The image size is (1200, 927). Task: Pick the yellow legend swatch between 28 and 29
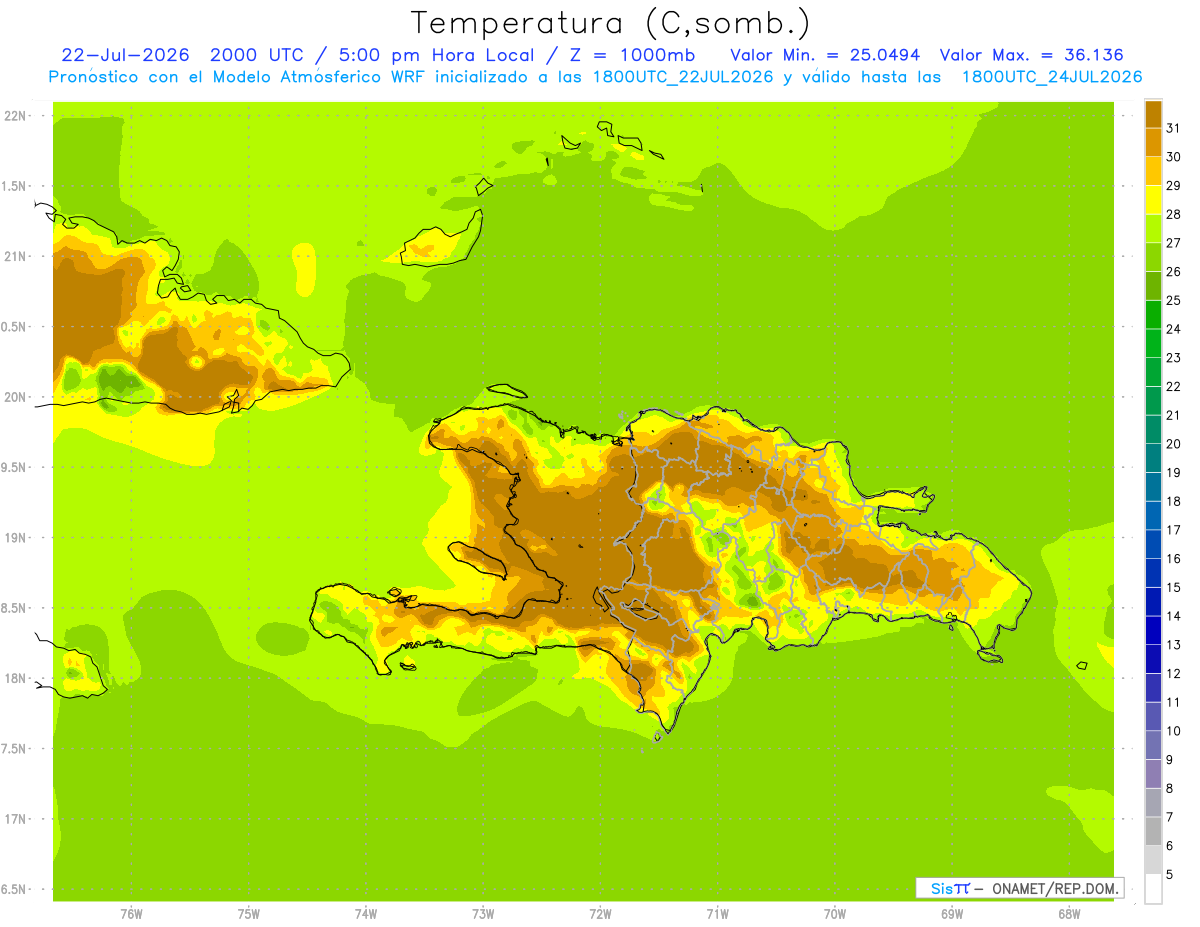pyautogui.click(x=1153, y=200)
